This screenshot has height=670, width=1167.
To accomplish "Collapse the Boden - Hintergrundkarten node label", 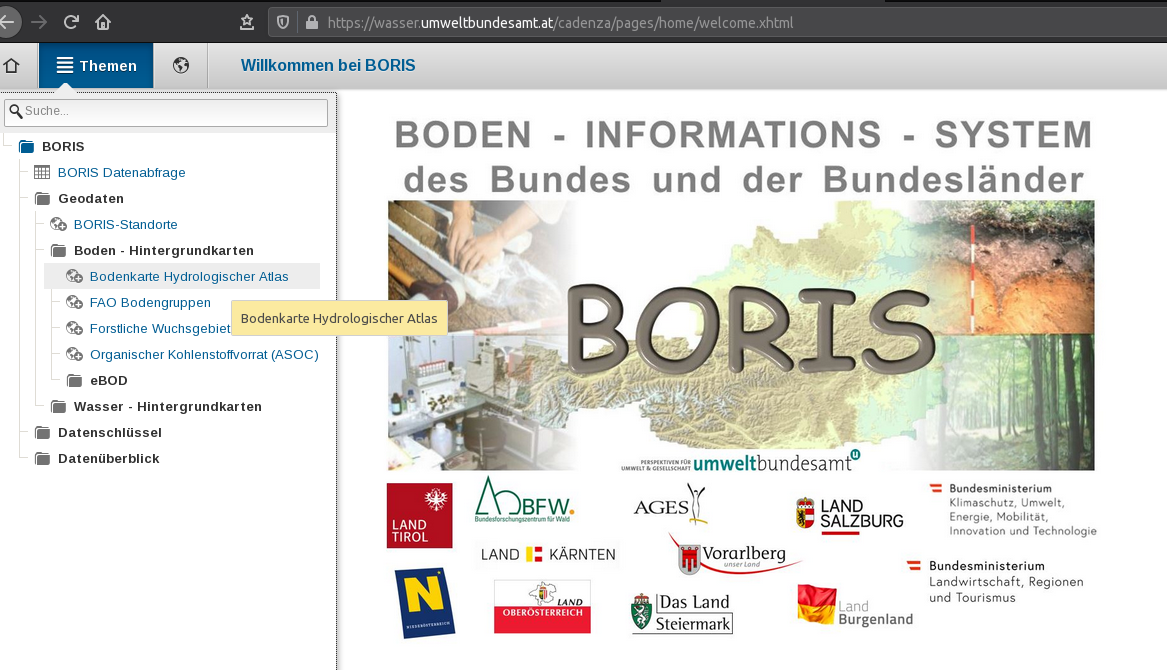I will tap(164, 251).
